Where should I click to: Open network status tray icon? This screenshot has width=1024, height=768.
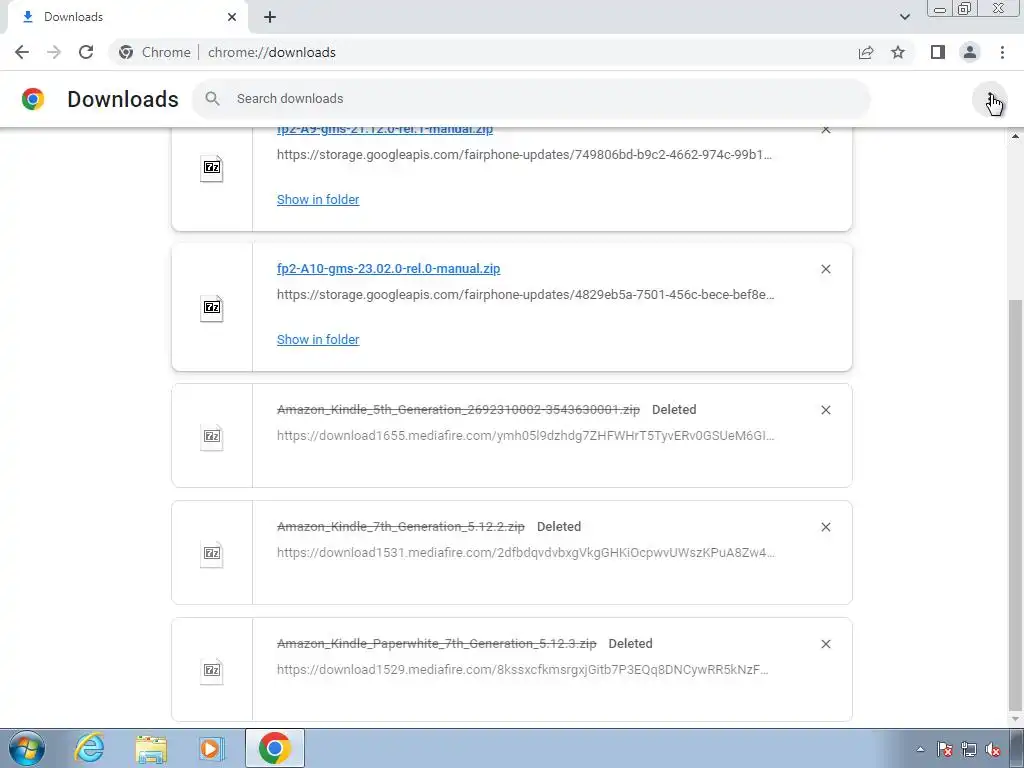tap(968, 749)
